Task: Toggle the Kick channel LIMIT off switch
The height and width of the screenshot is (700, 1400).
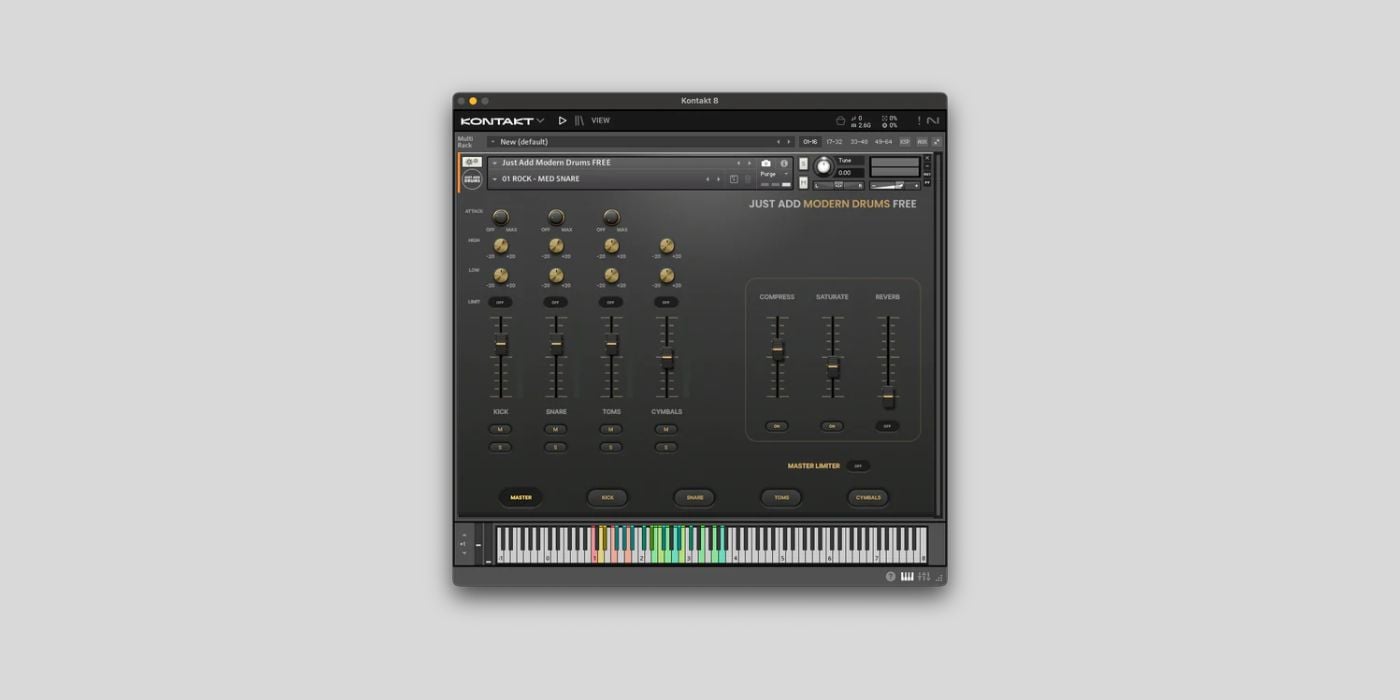Action: click(501, 301)
